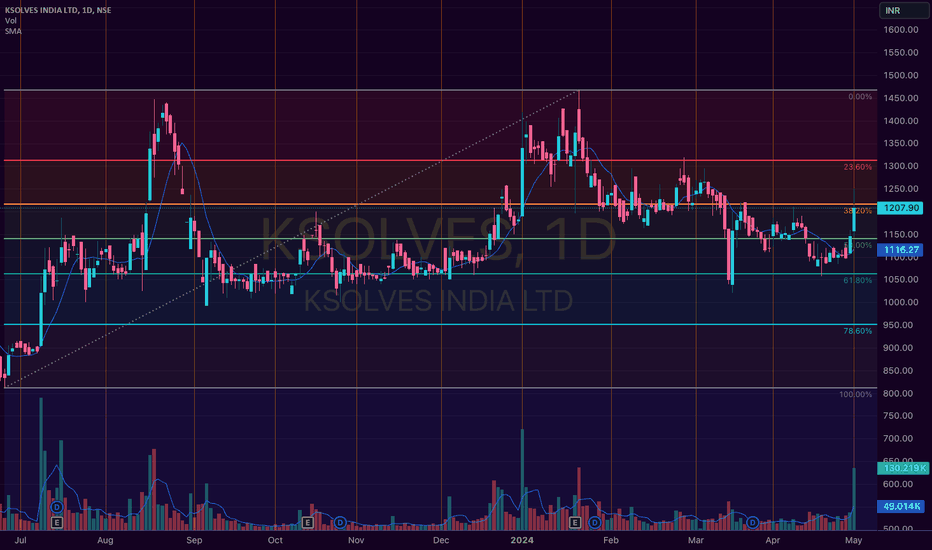The width and height of the screenshot is (932, 550).
Task: Click the 1400.00 price axis label
Action: tap(901, 121)
